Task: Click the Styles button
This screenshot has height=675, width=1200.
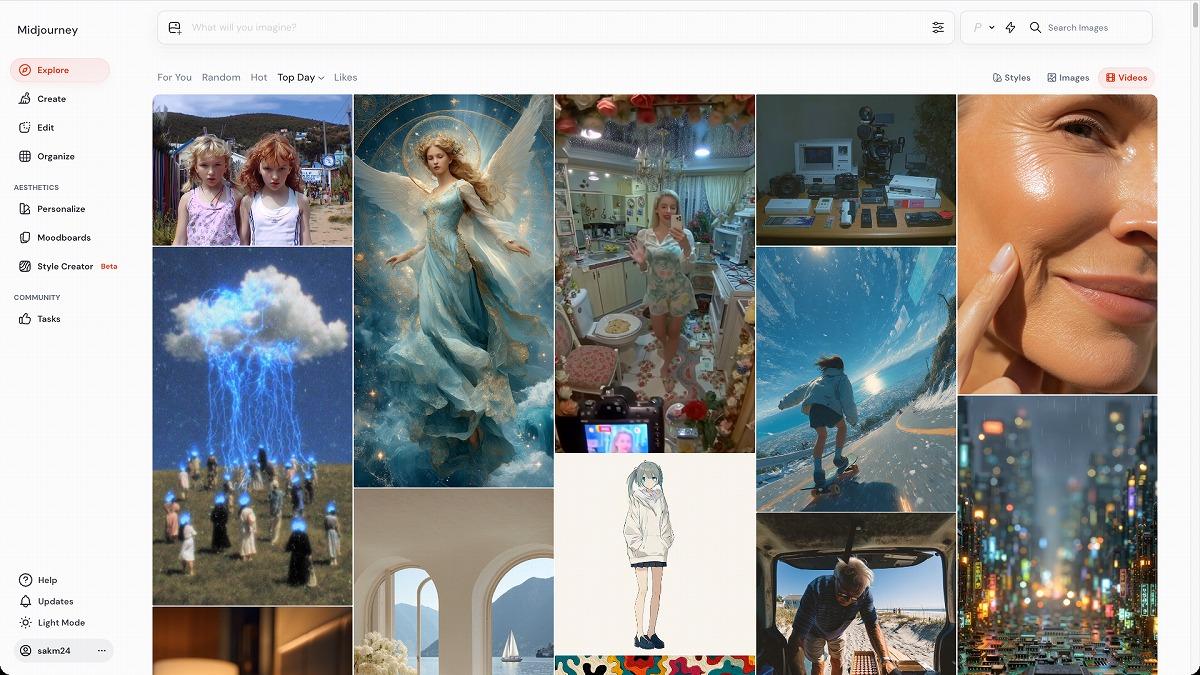Action: 1011,78
